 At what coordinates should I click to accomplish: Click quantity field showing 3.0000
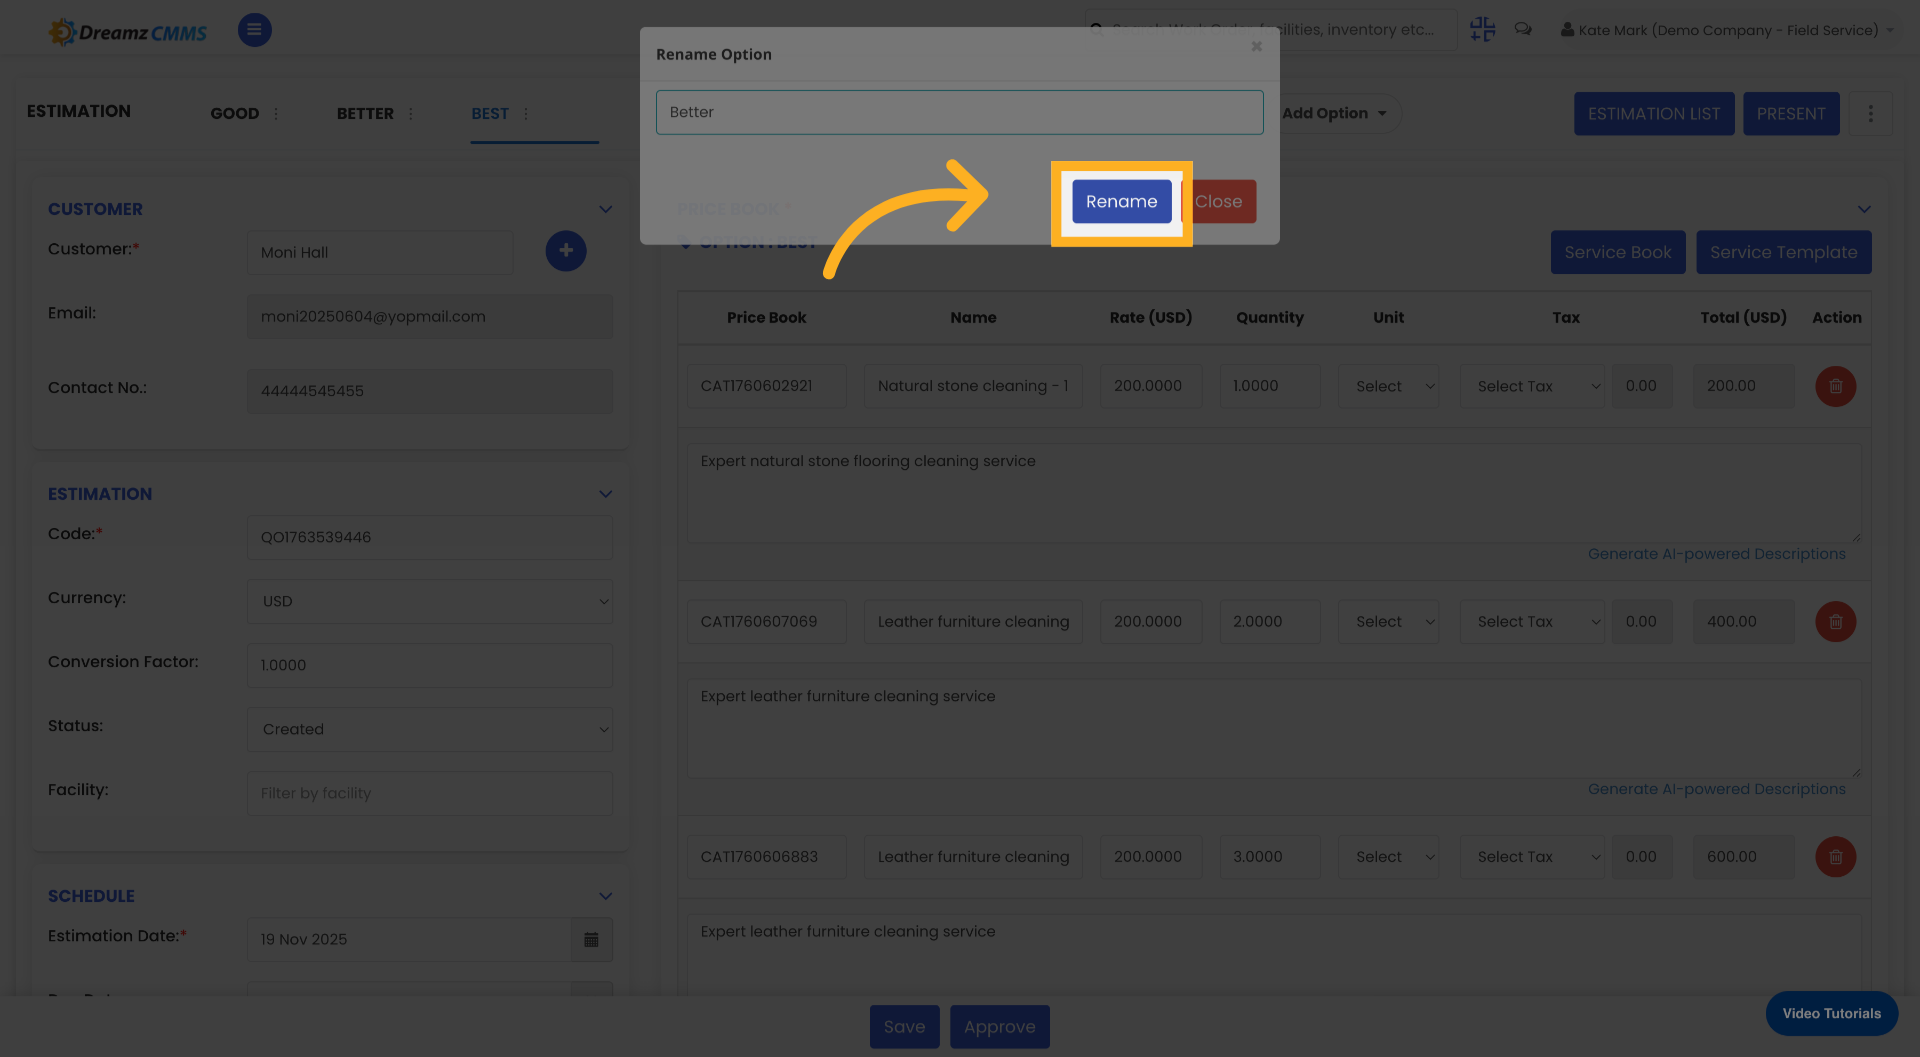tap(1270, 857)
